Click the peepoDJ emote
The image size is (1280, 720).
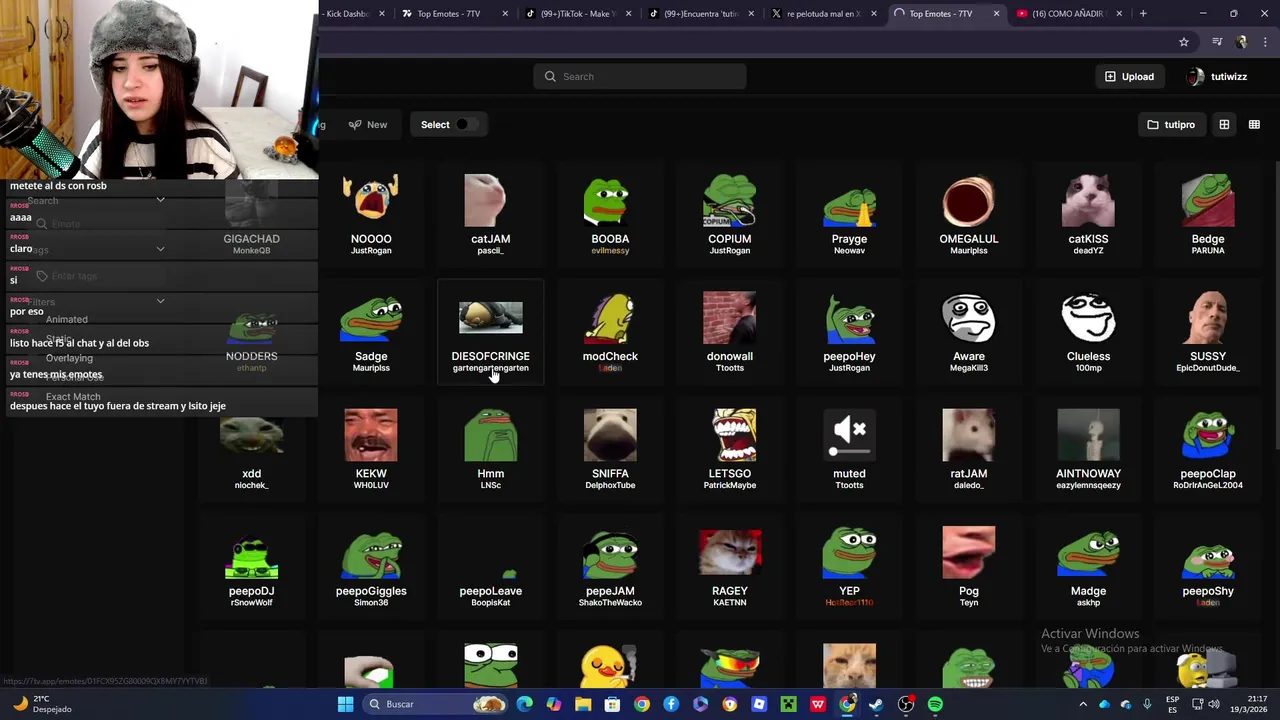251,566
